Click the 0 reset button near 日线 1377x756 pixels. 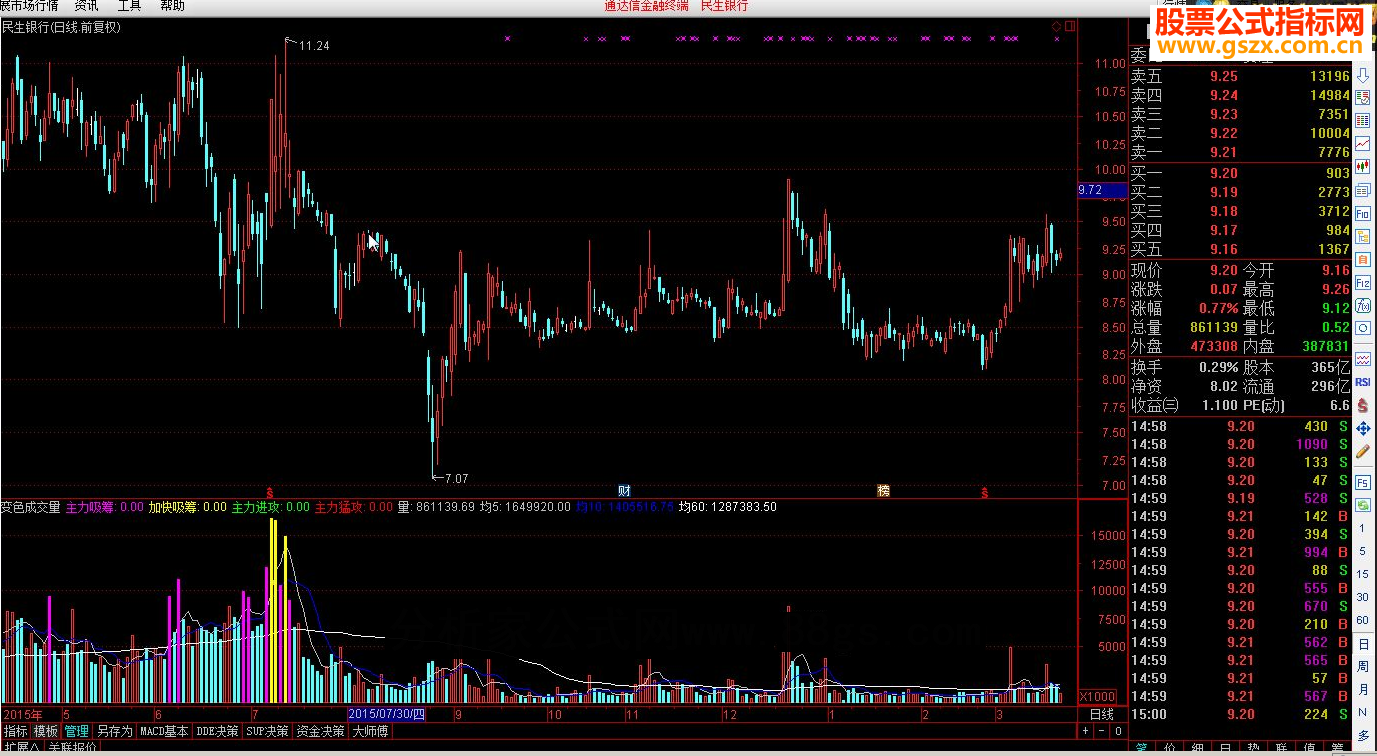pyautogui.click(x=1118, y=731)
